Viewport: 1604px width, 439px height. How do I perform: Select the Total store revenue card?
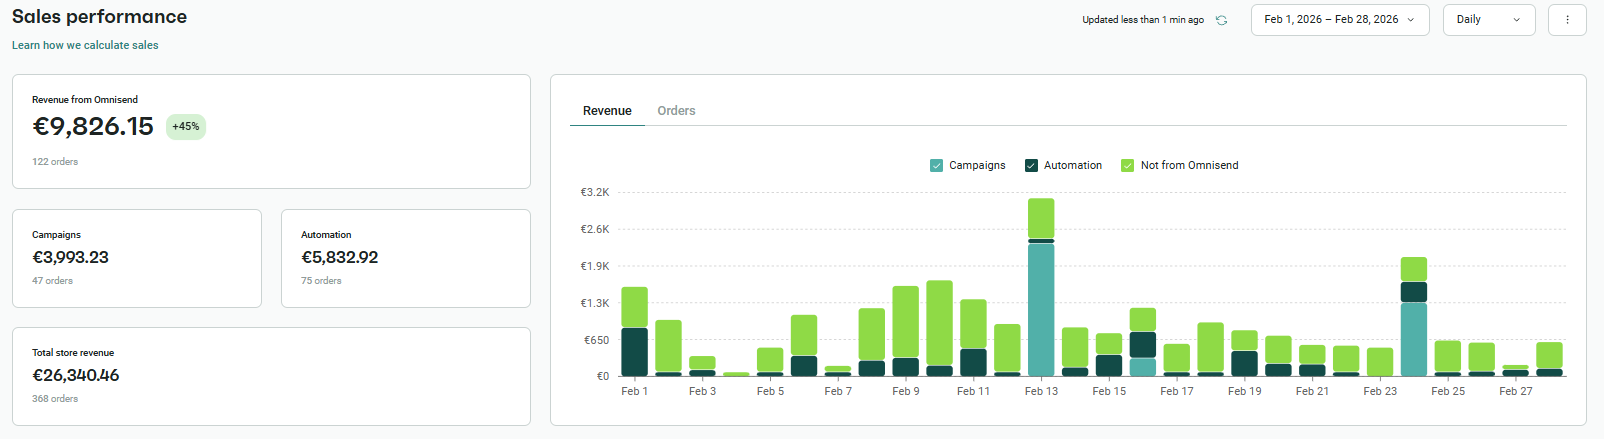[271, 376]
